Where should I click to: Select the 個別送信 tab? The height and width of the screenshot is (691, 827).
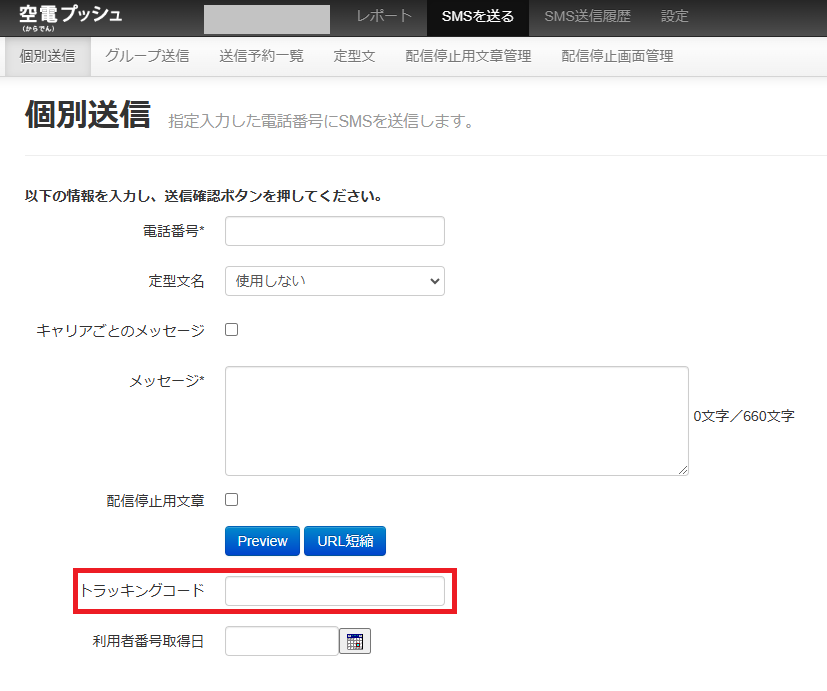coord(47,56)
